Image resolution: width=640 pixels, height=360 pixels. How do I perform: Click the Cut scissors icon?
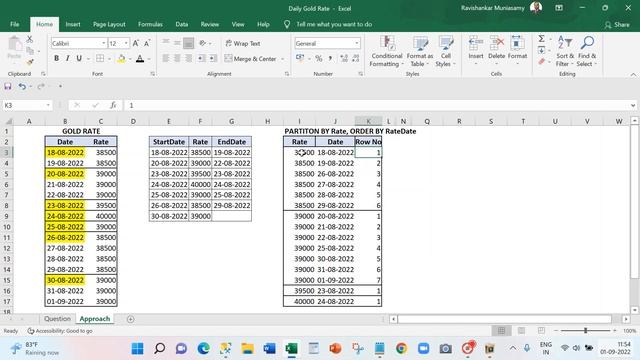point(29,39)
